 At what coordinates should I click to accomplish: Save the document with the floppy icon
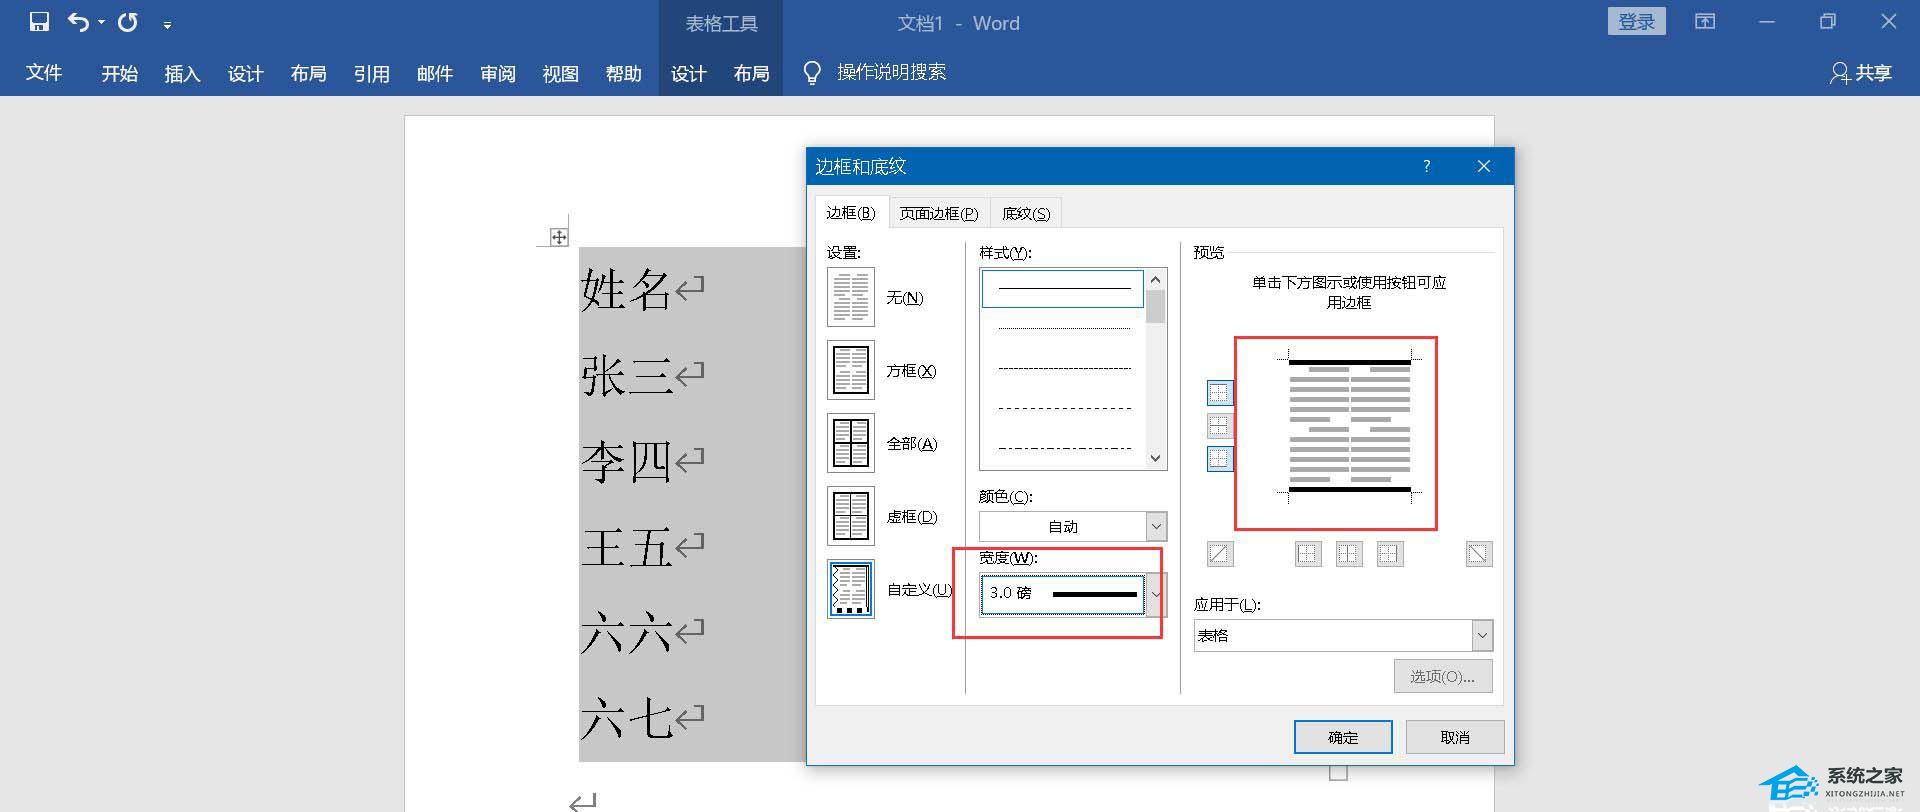click(39, 22)
